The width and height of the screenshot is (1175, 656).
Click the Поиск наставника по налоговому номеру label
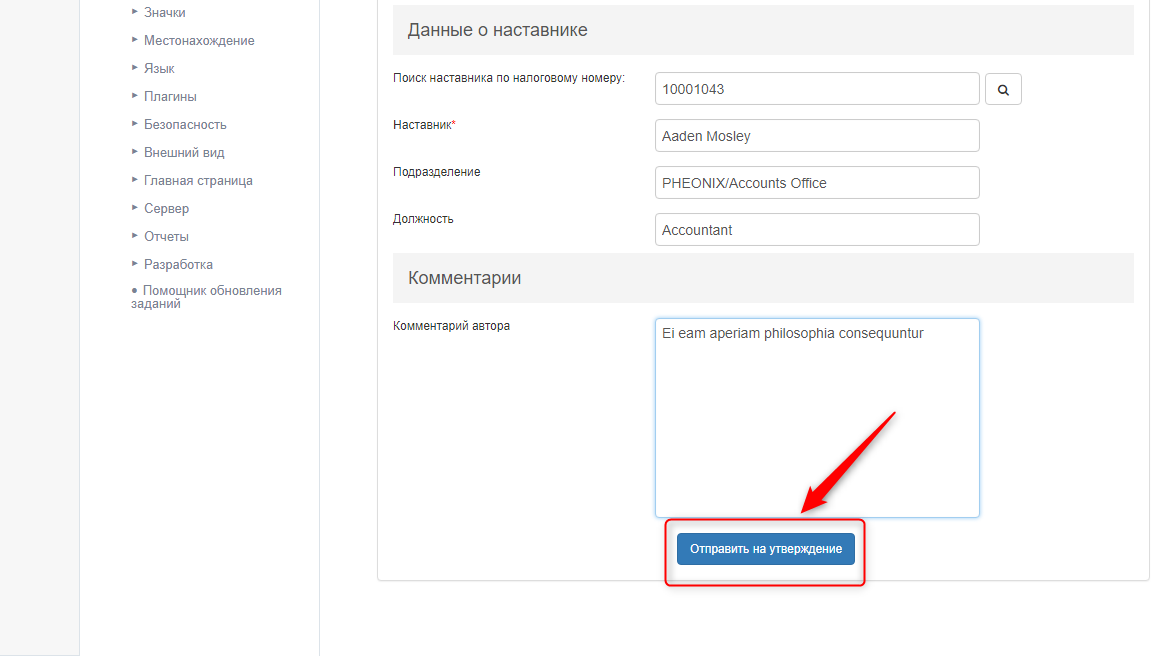coord(509,78)
